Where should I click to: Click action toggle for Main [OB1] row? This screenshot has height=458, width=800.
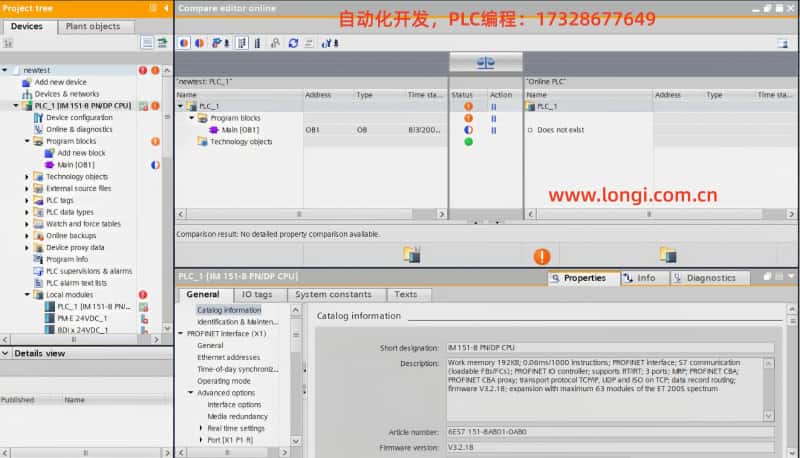[x=493, y=130]
